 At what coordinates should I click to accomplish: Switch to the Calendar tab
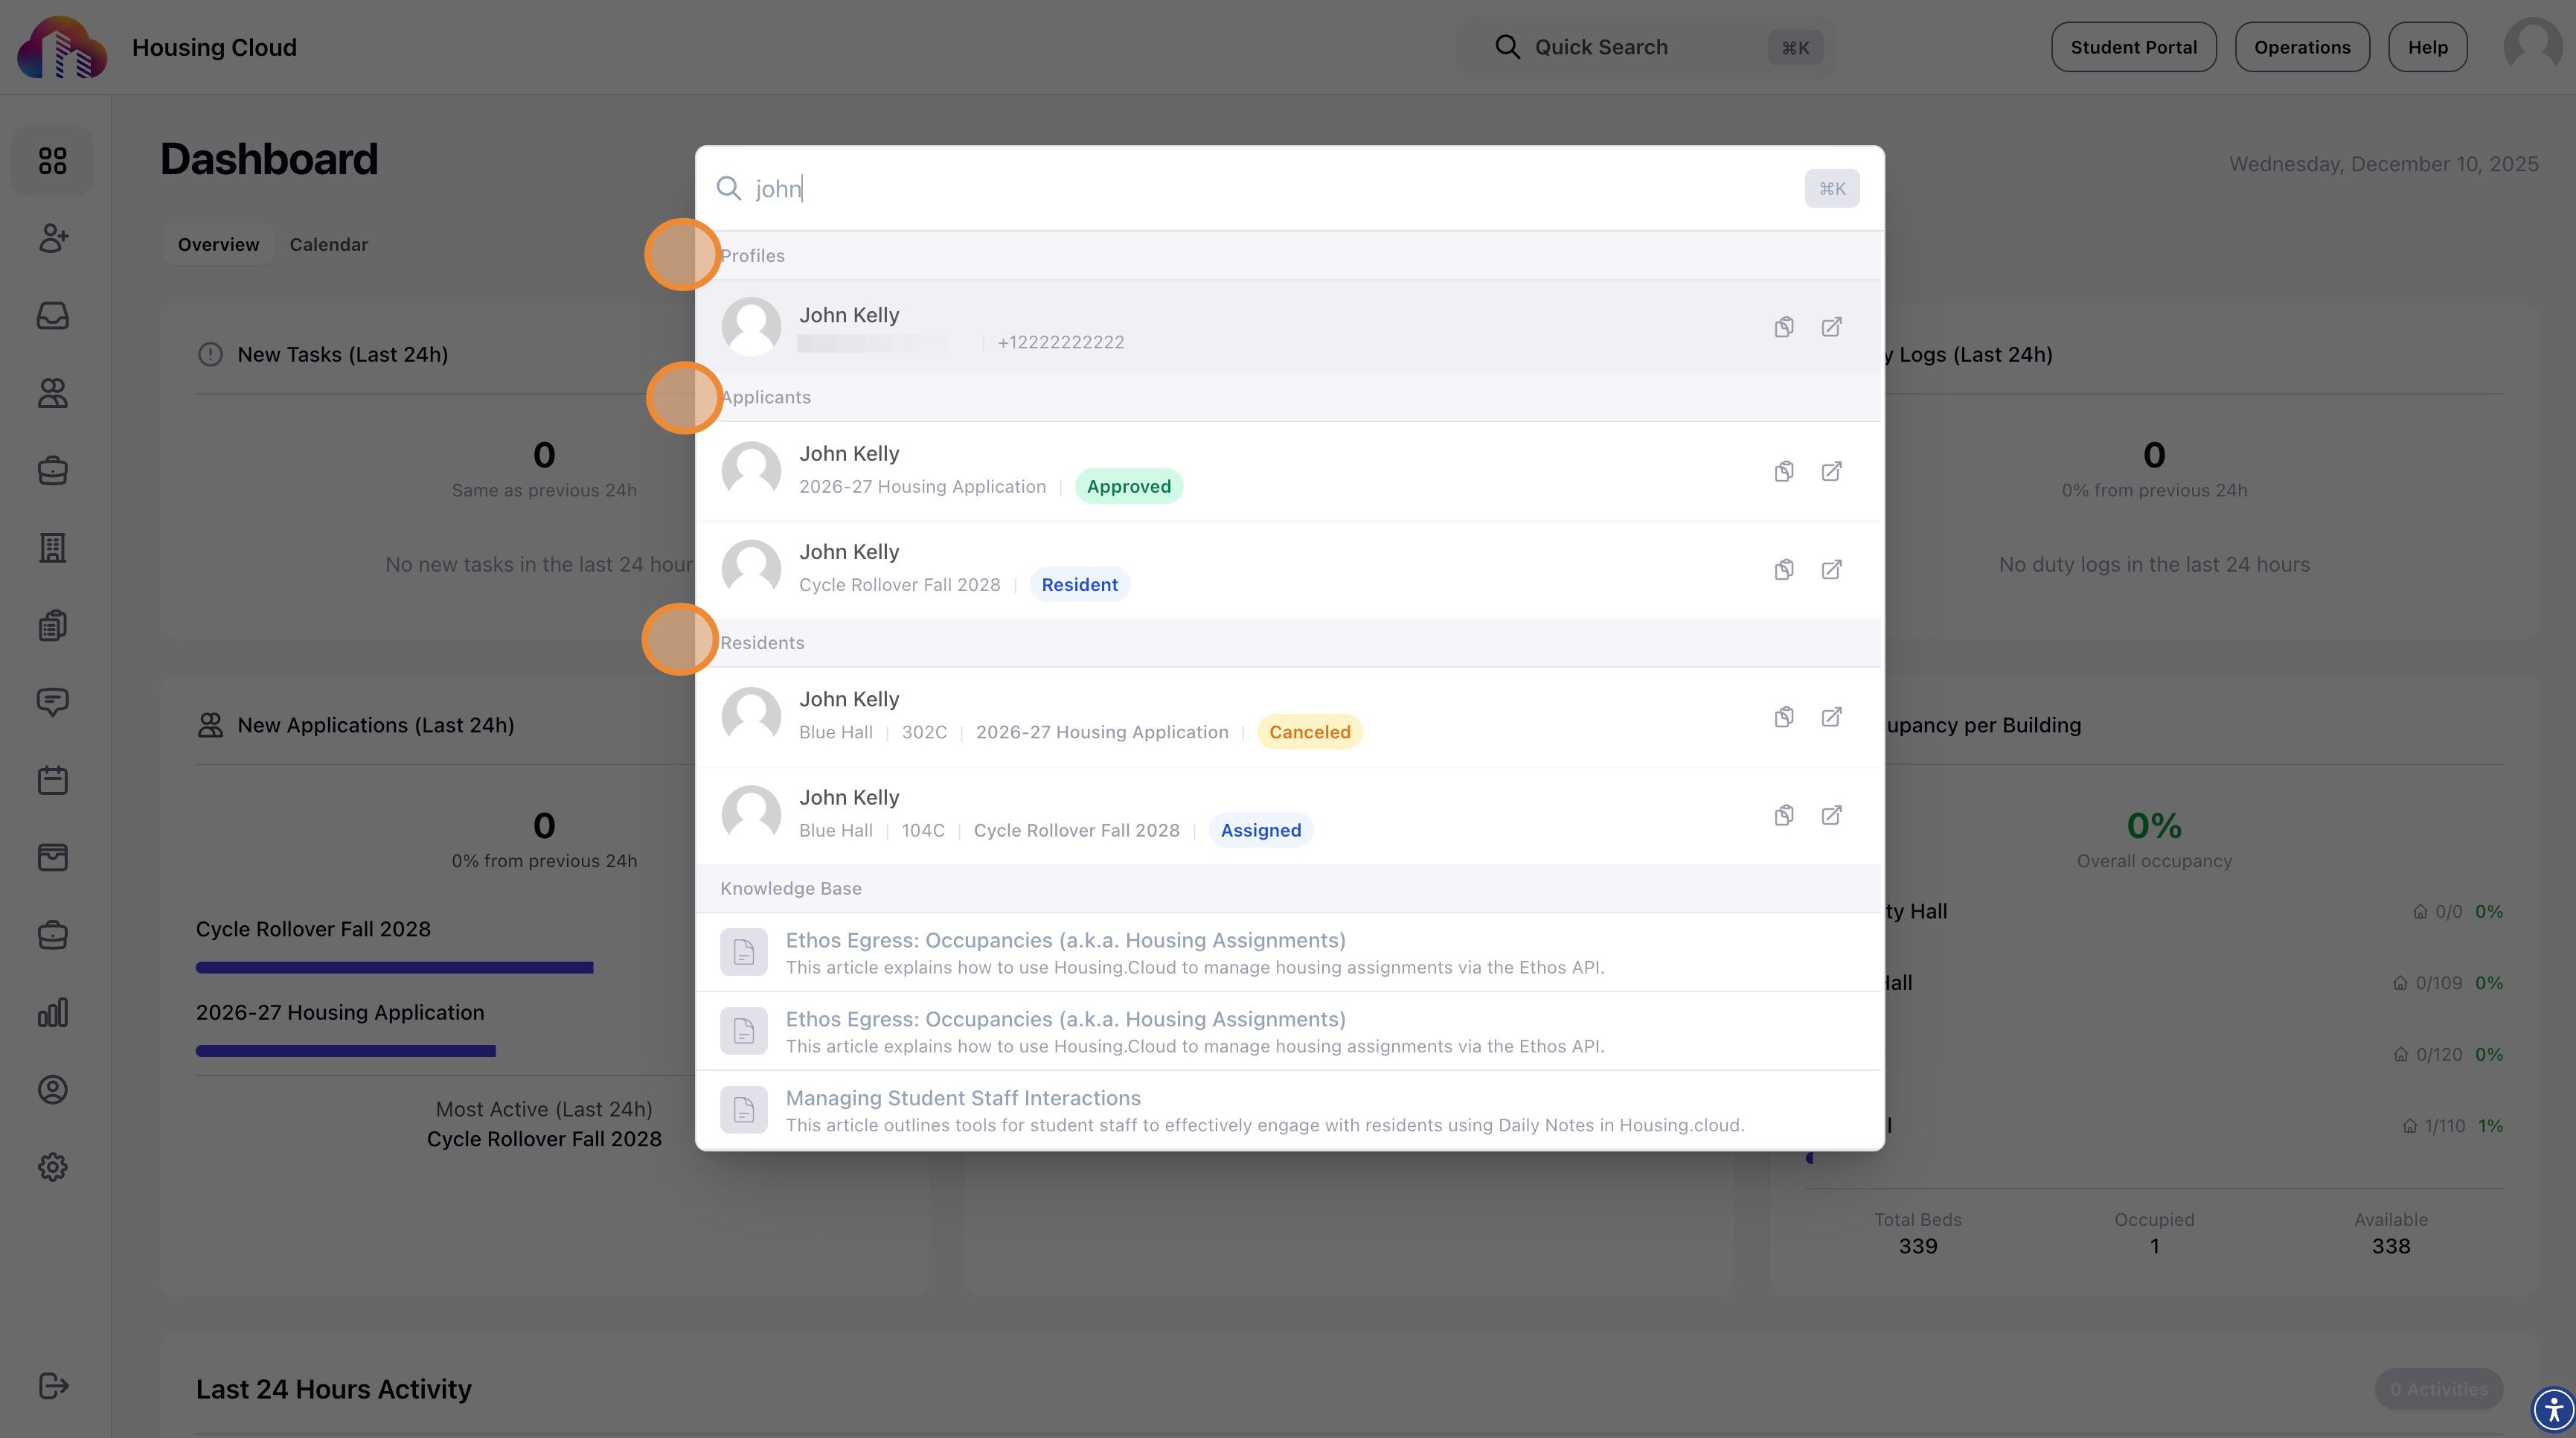(x=328, y=245)
